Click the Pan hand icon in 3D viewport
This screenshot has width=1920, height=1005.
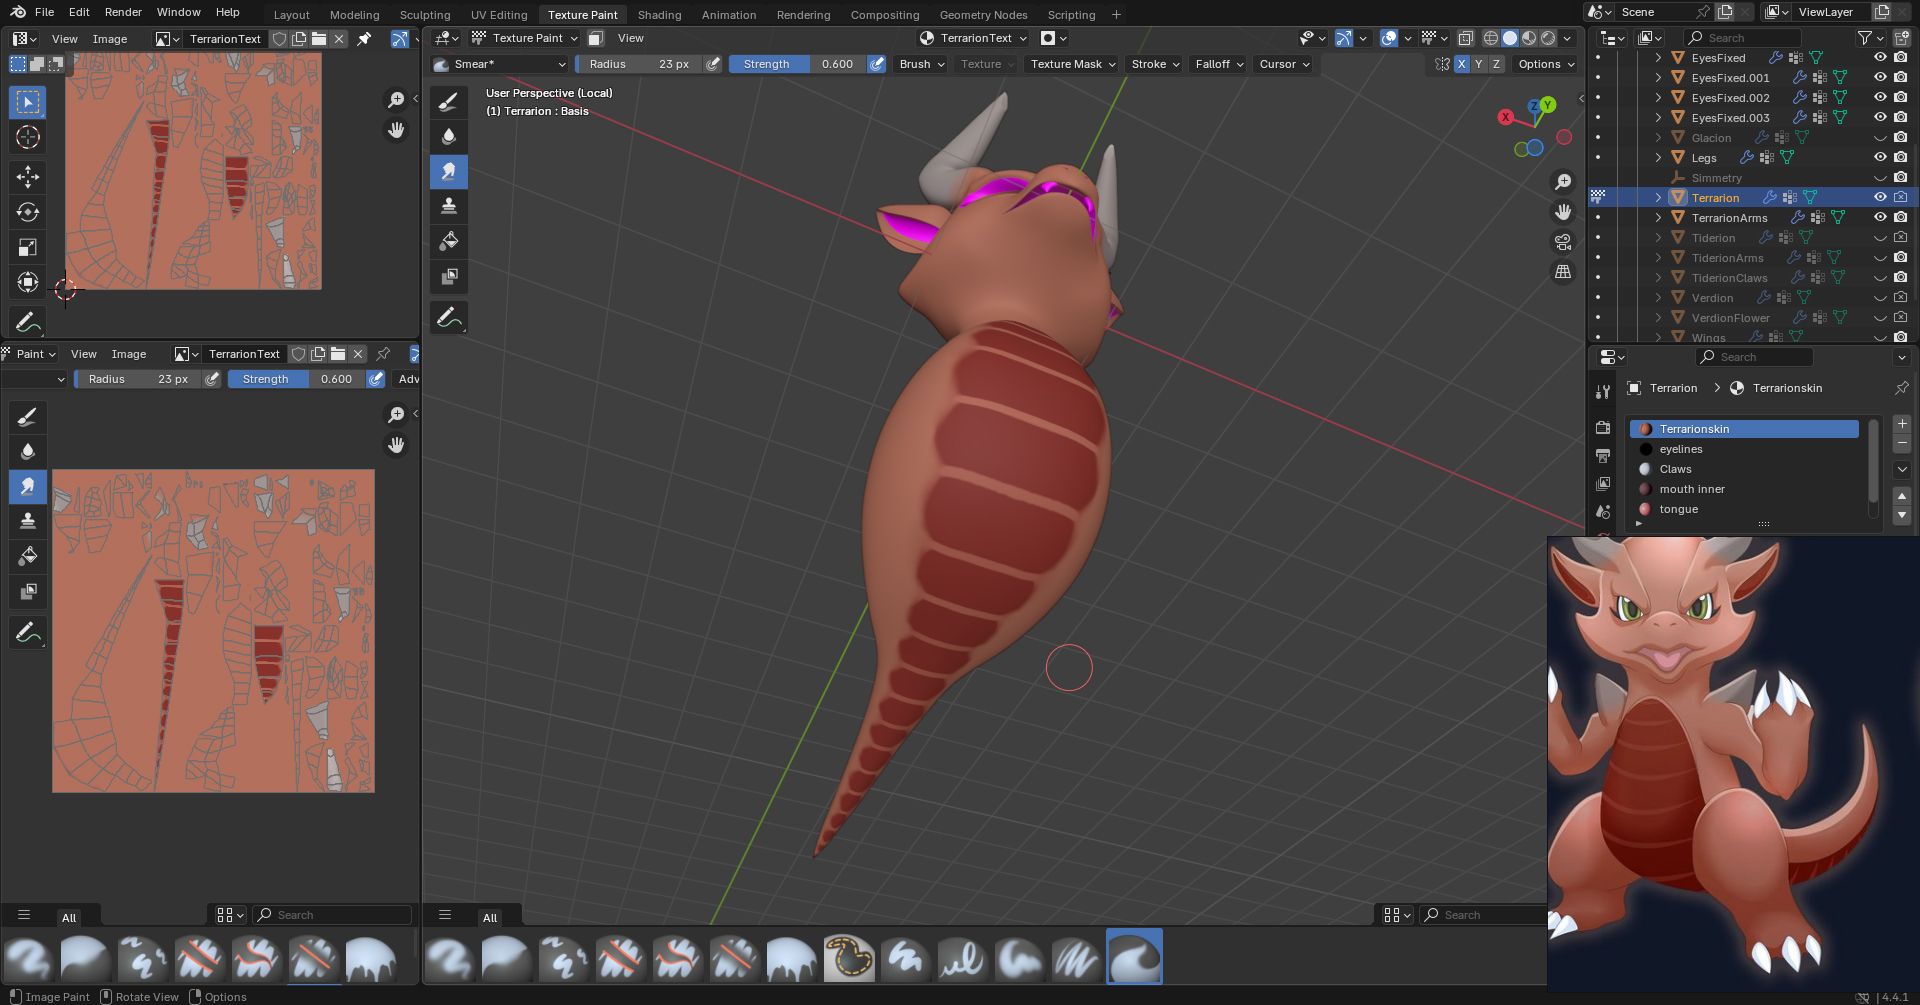[1563, 212]
